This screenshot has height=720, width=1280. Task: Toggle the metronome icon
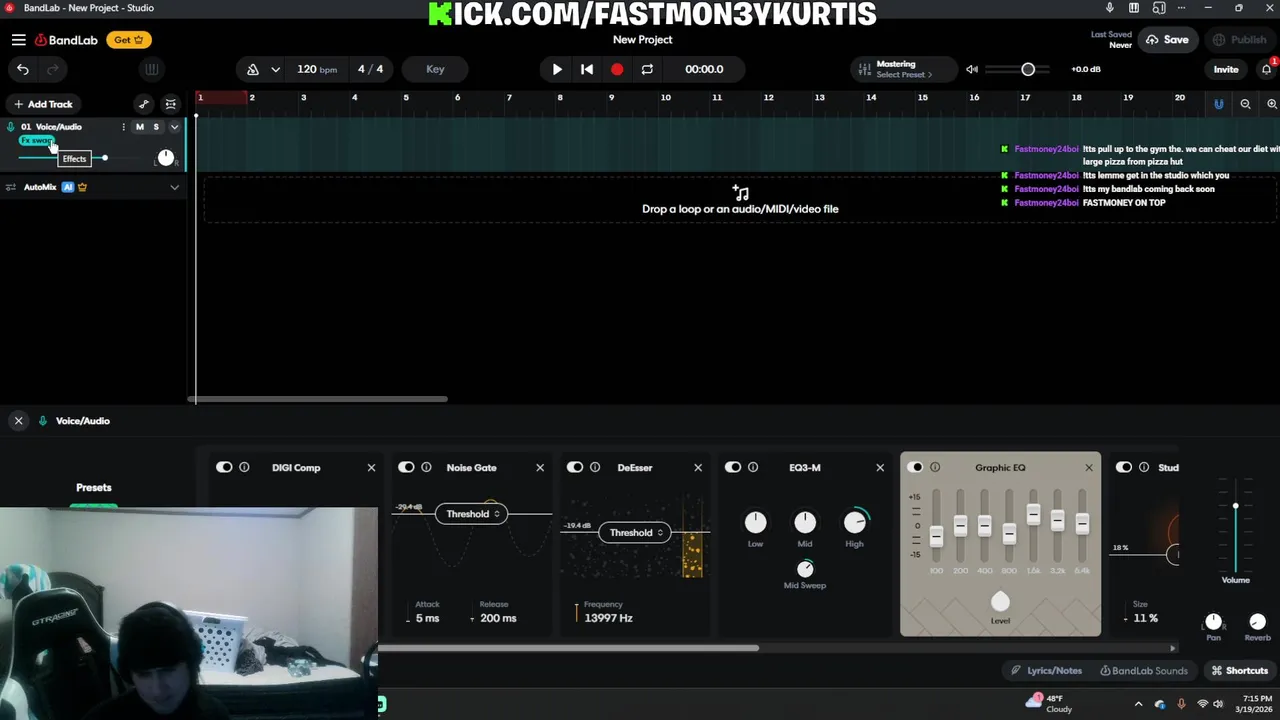(x=252, y=69)
